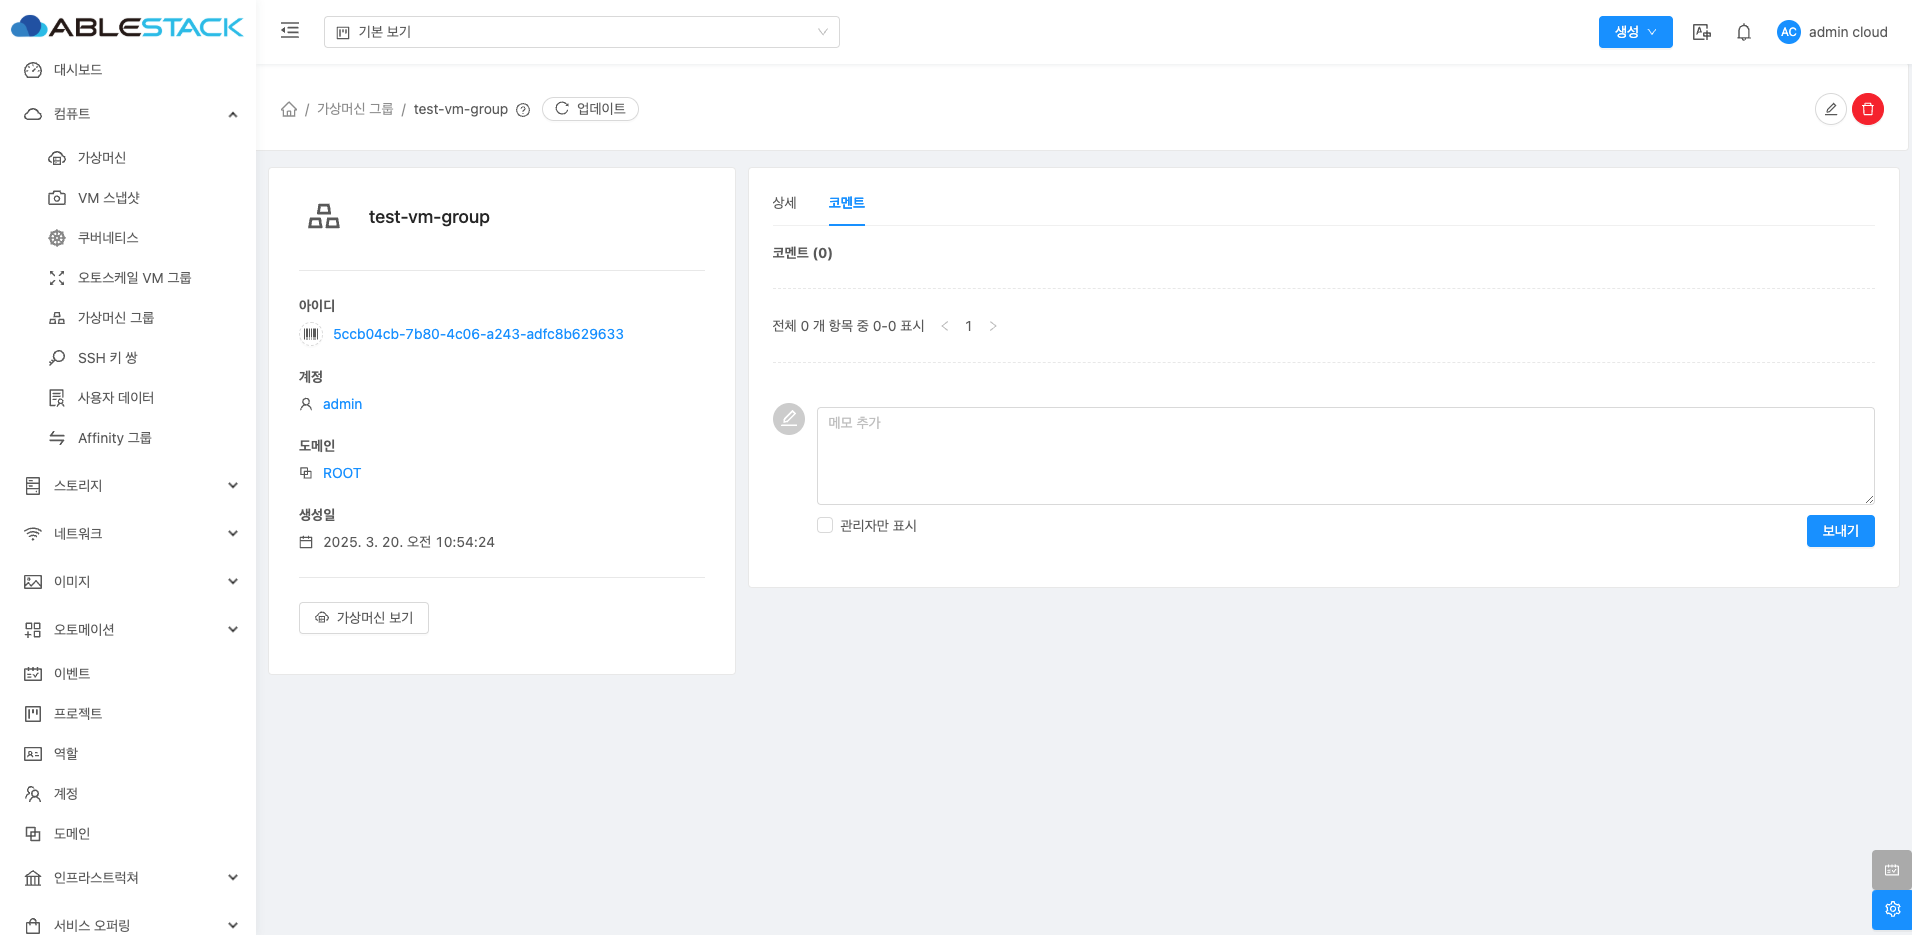Go to next comments page arrow

tap(993, 326)
